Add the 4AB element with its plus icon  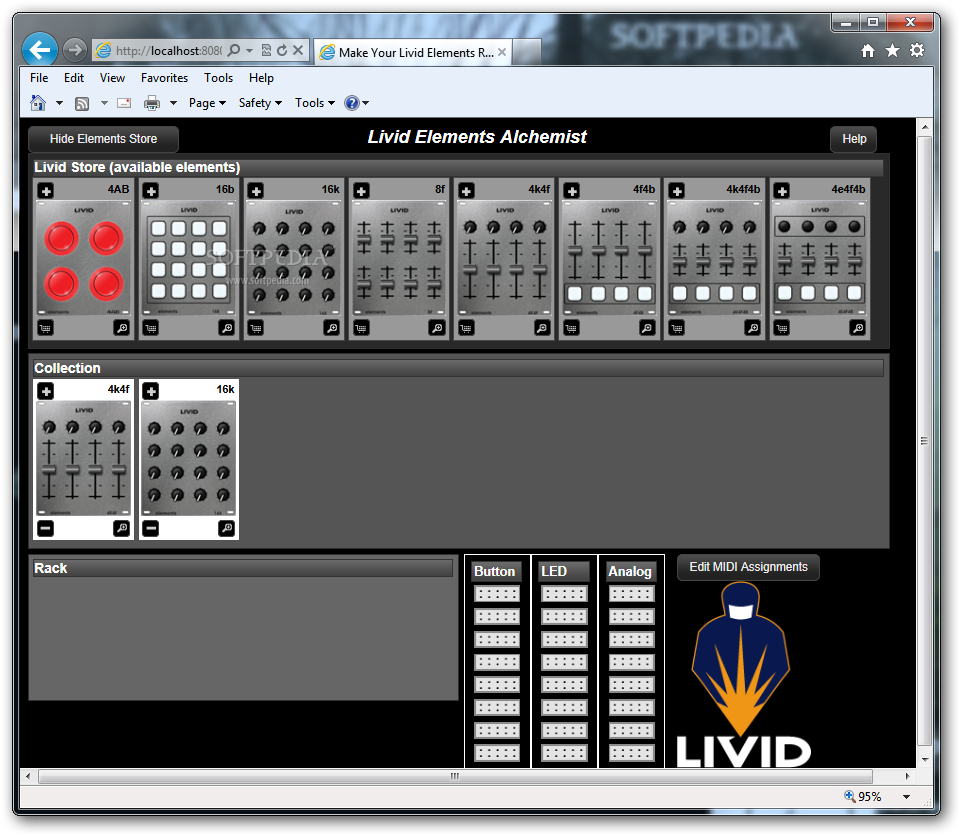46,191
